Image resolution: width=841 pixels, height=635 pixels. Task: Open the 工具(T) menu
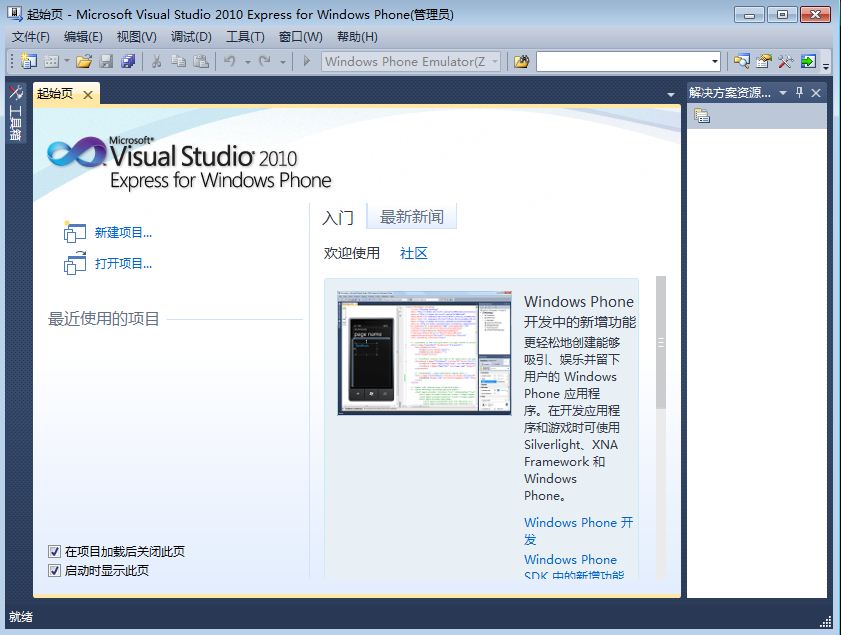245,36
